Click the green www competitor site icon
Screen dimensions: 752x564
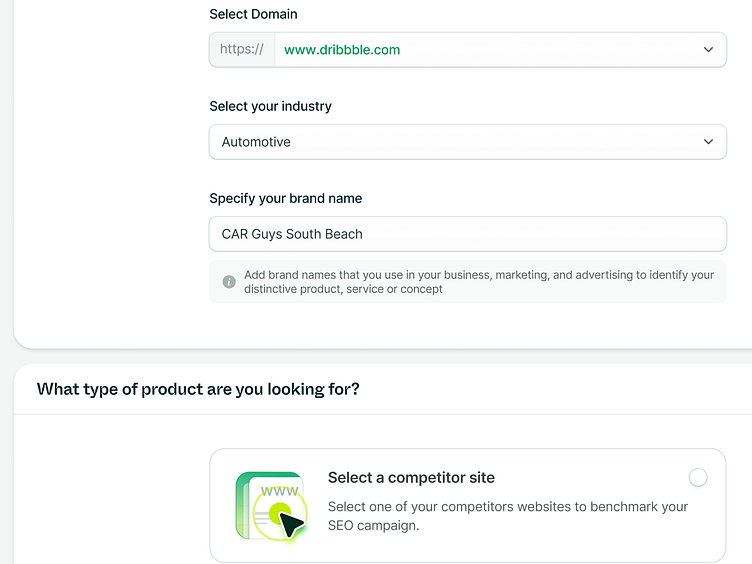point(269,505)
